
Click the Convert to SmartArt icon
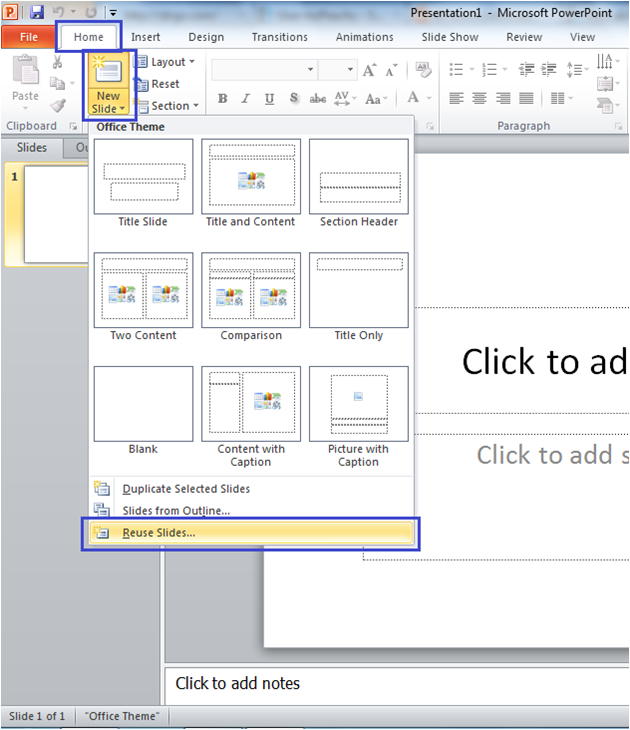(605, 106)
